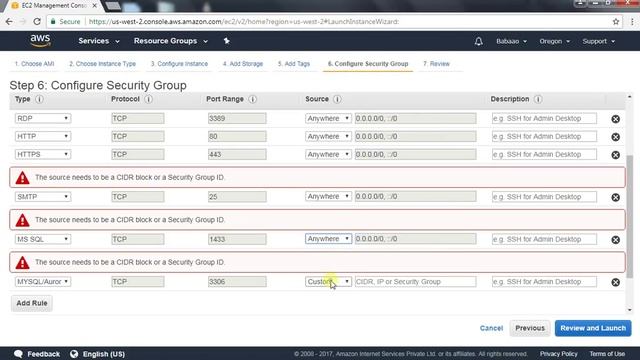Delete the HTTP rule with X icon
Viewport: 640px width, 360px height.
tap(616, 137)
